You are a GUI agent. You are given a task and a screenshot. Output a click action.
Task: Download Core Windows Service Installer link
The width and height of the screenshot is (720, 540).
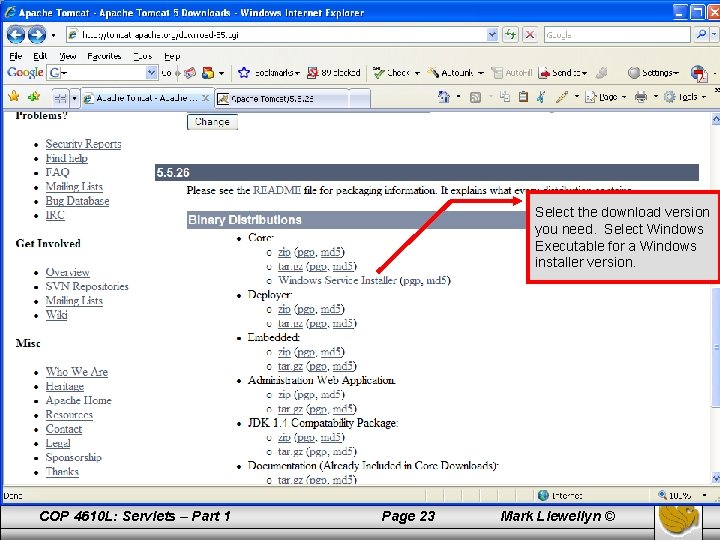click(338, 280)
